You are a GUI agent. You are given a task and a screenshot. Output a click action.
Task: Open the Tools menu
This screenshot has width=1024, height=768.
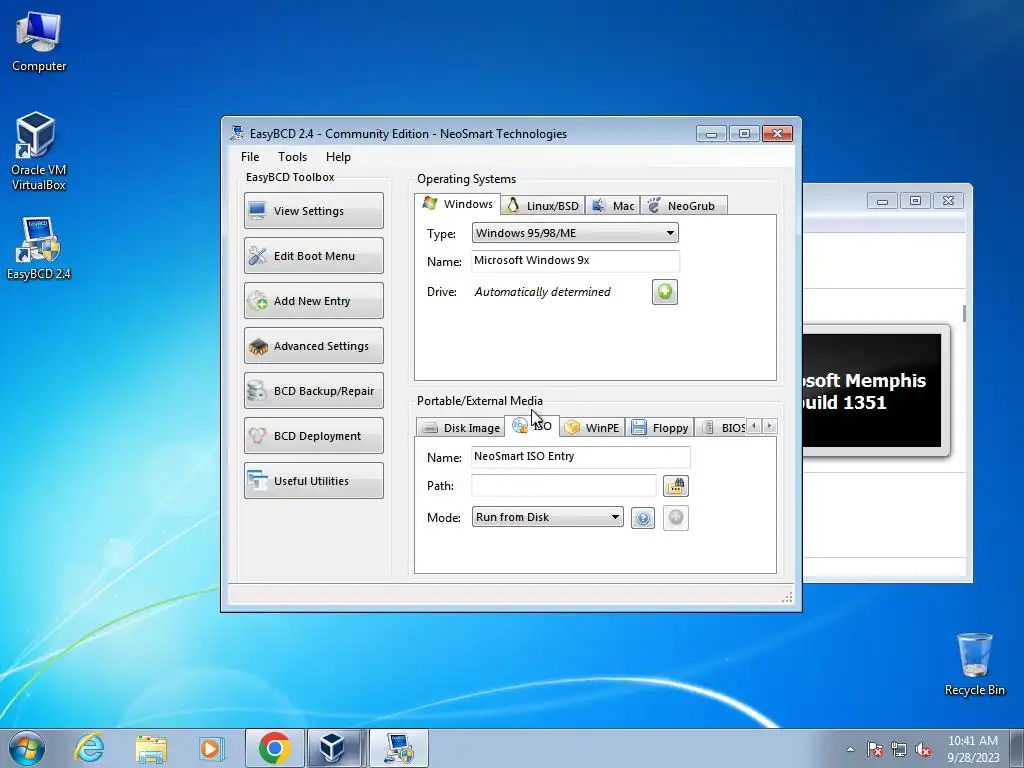(292, 157)
